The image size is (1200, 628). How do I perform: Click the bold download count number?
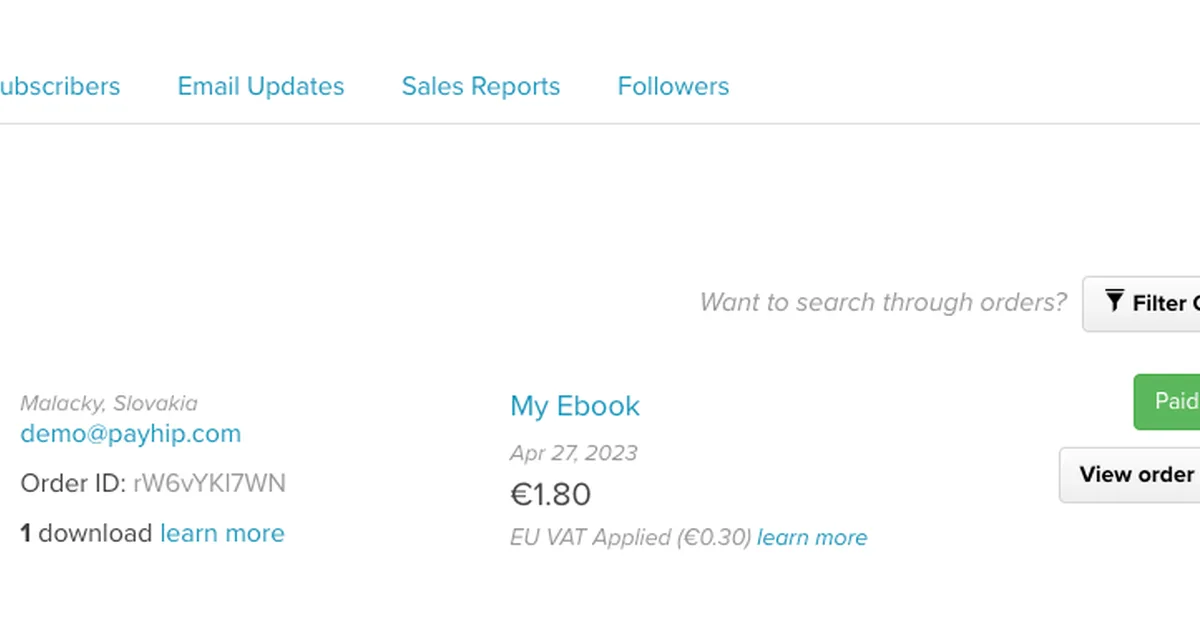(26, 534)
